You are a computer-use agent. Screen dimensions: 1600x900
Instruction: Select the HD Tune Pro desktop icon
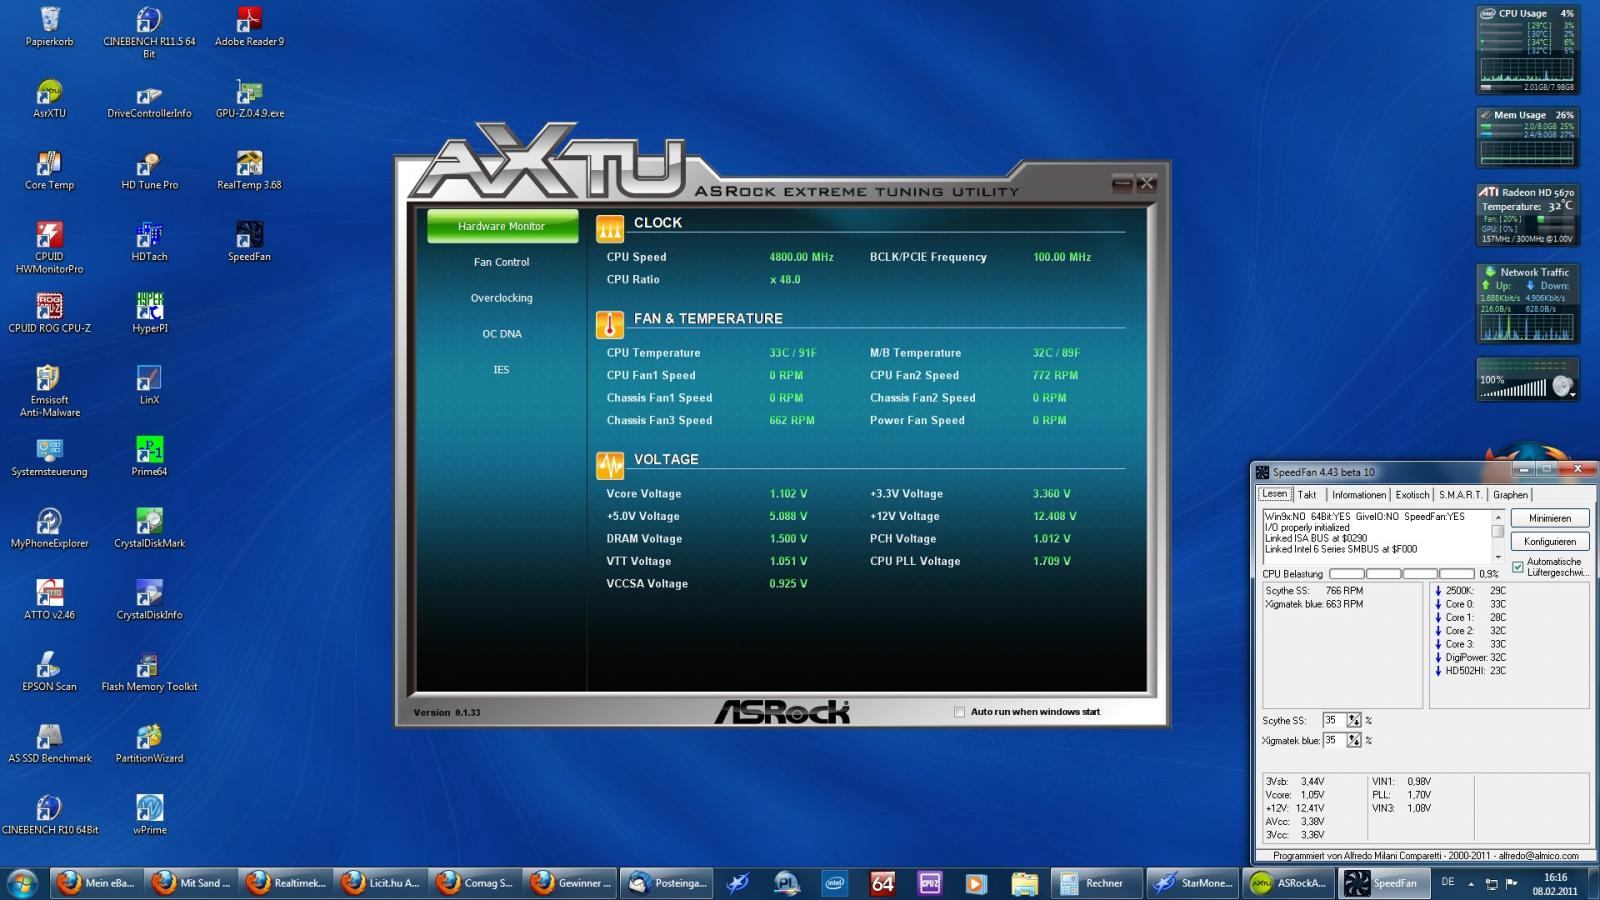(x=149, y=170)
